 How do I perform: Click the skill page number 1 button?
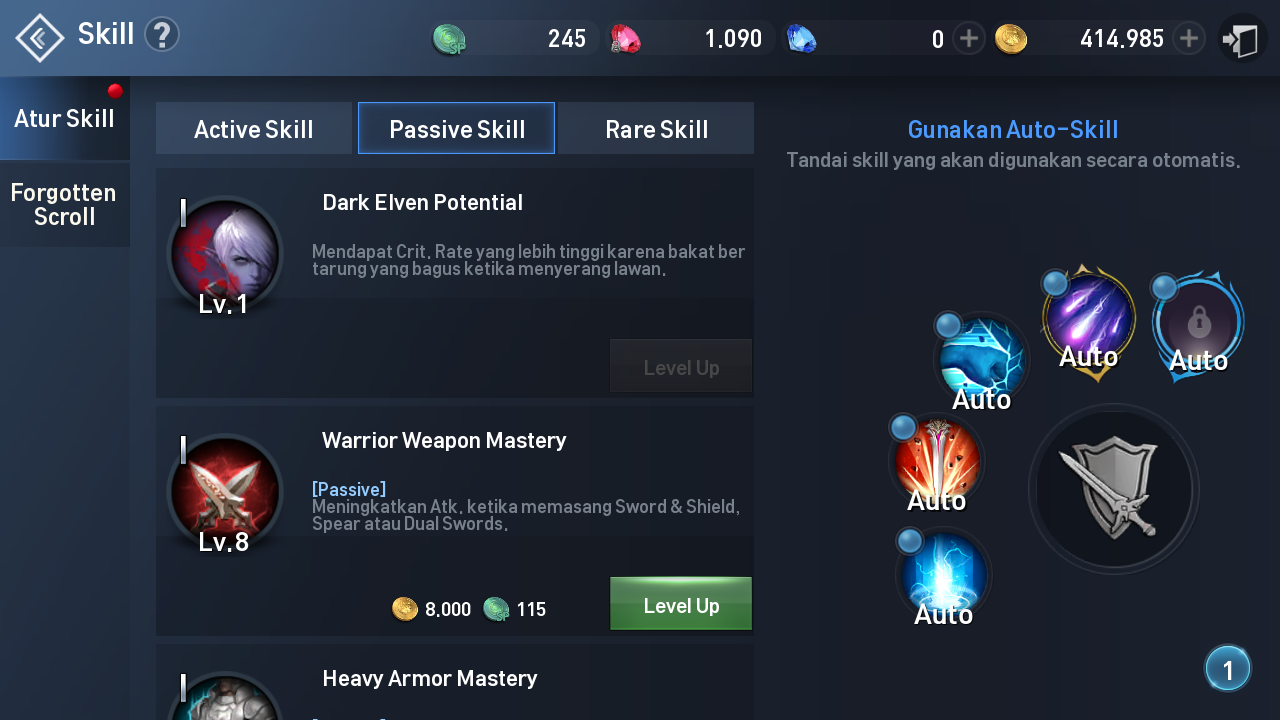tap(1228, 668)
